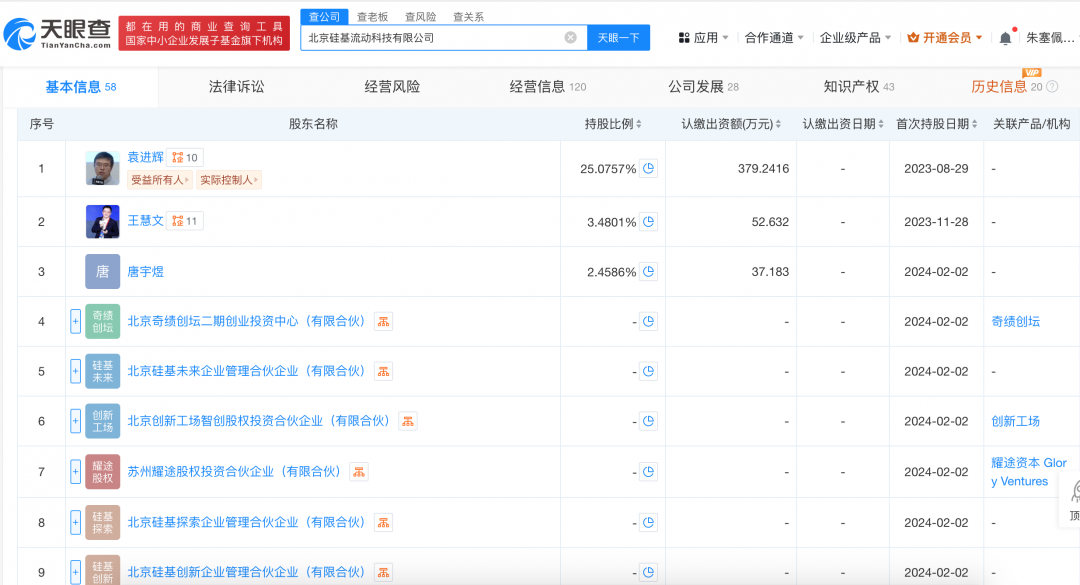Switch to the 法律诉讼 tab
The width and height of the screenshot is (1080, 585).
point(236,87)
